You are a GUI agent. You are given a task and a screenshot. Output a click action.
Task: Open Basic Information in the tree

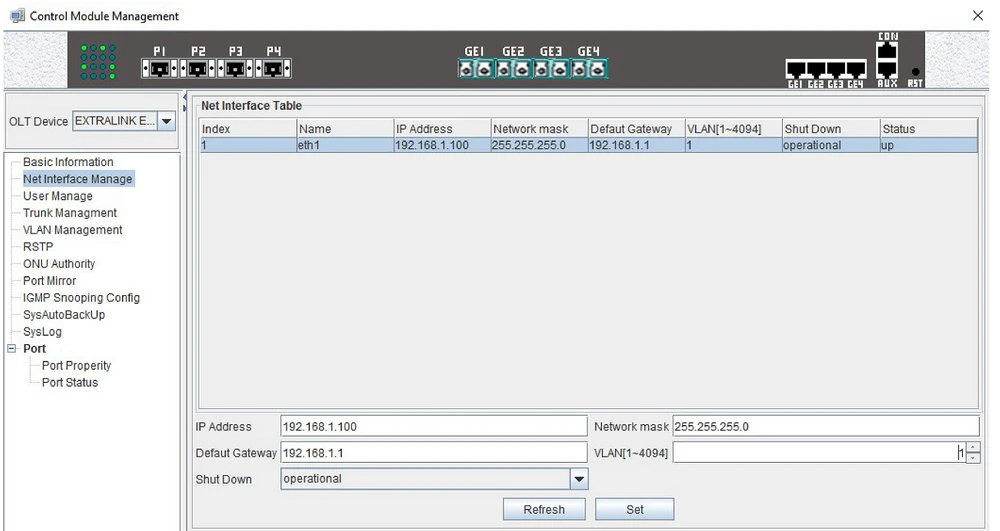click(x=68, y=162)
